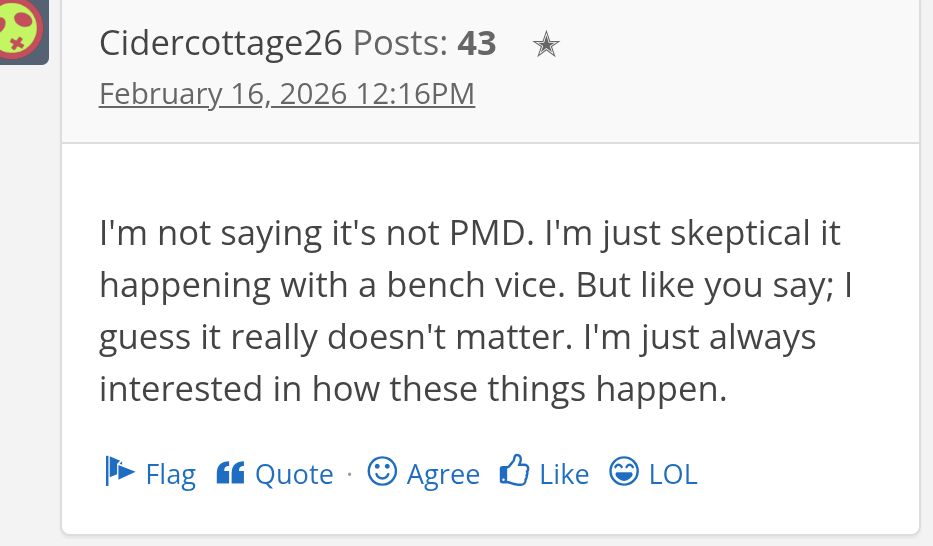Screen dimensions: 933x546
Task: Click the Agree reaction label
Action: pyautogui.click(x=443, y=474)
